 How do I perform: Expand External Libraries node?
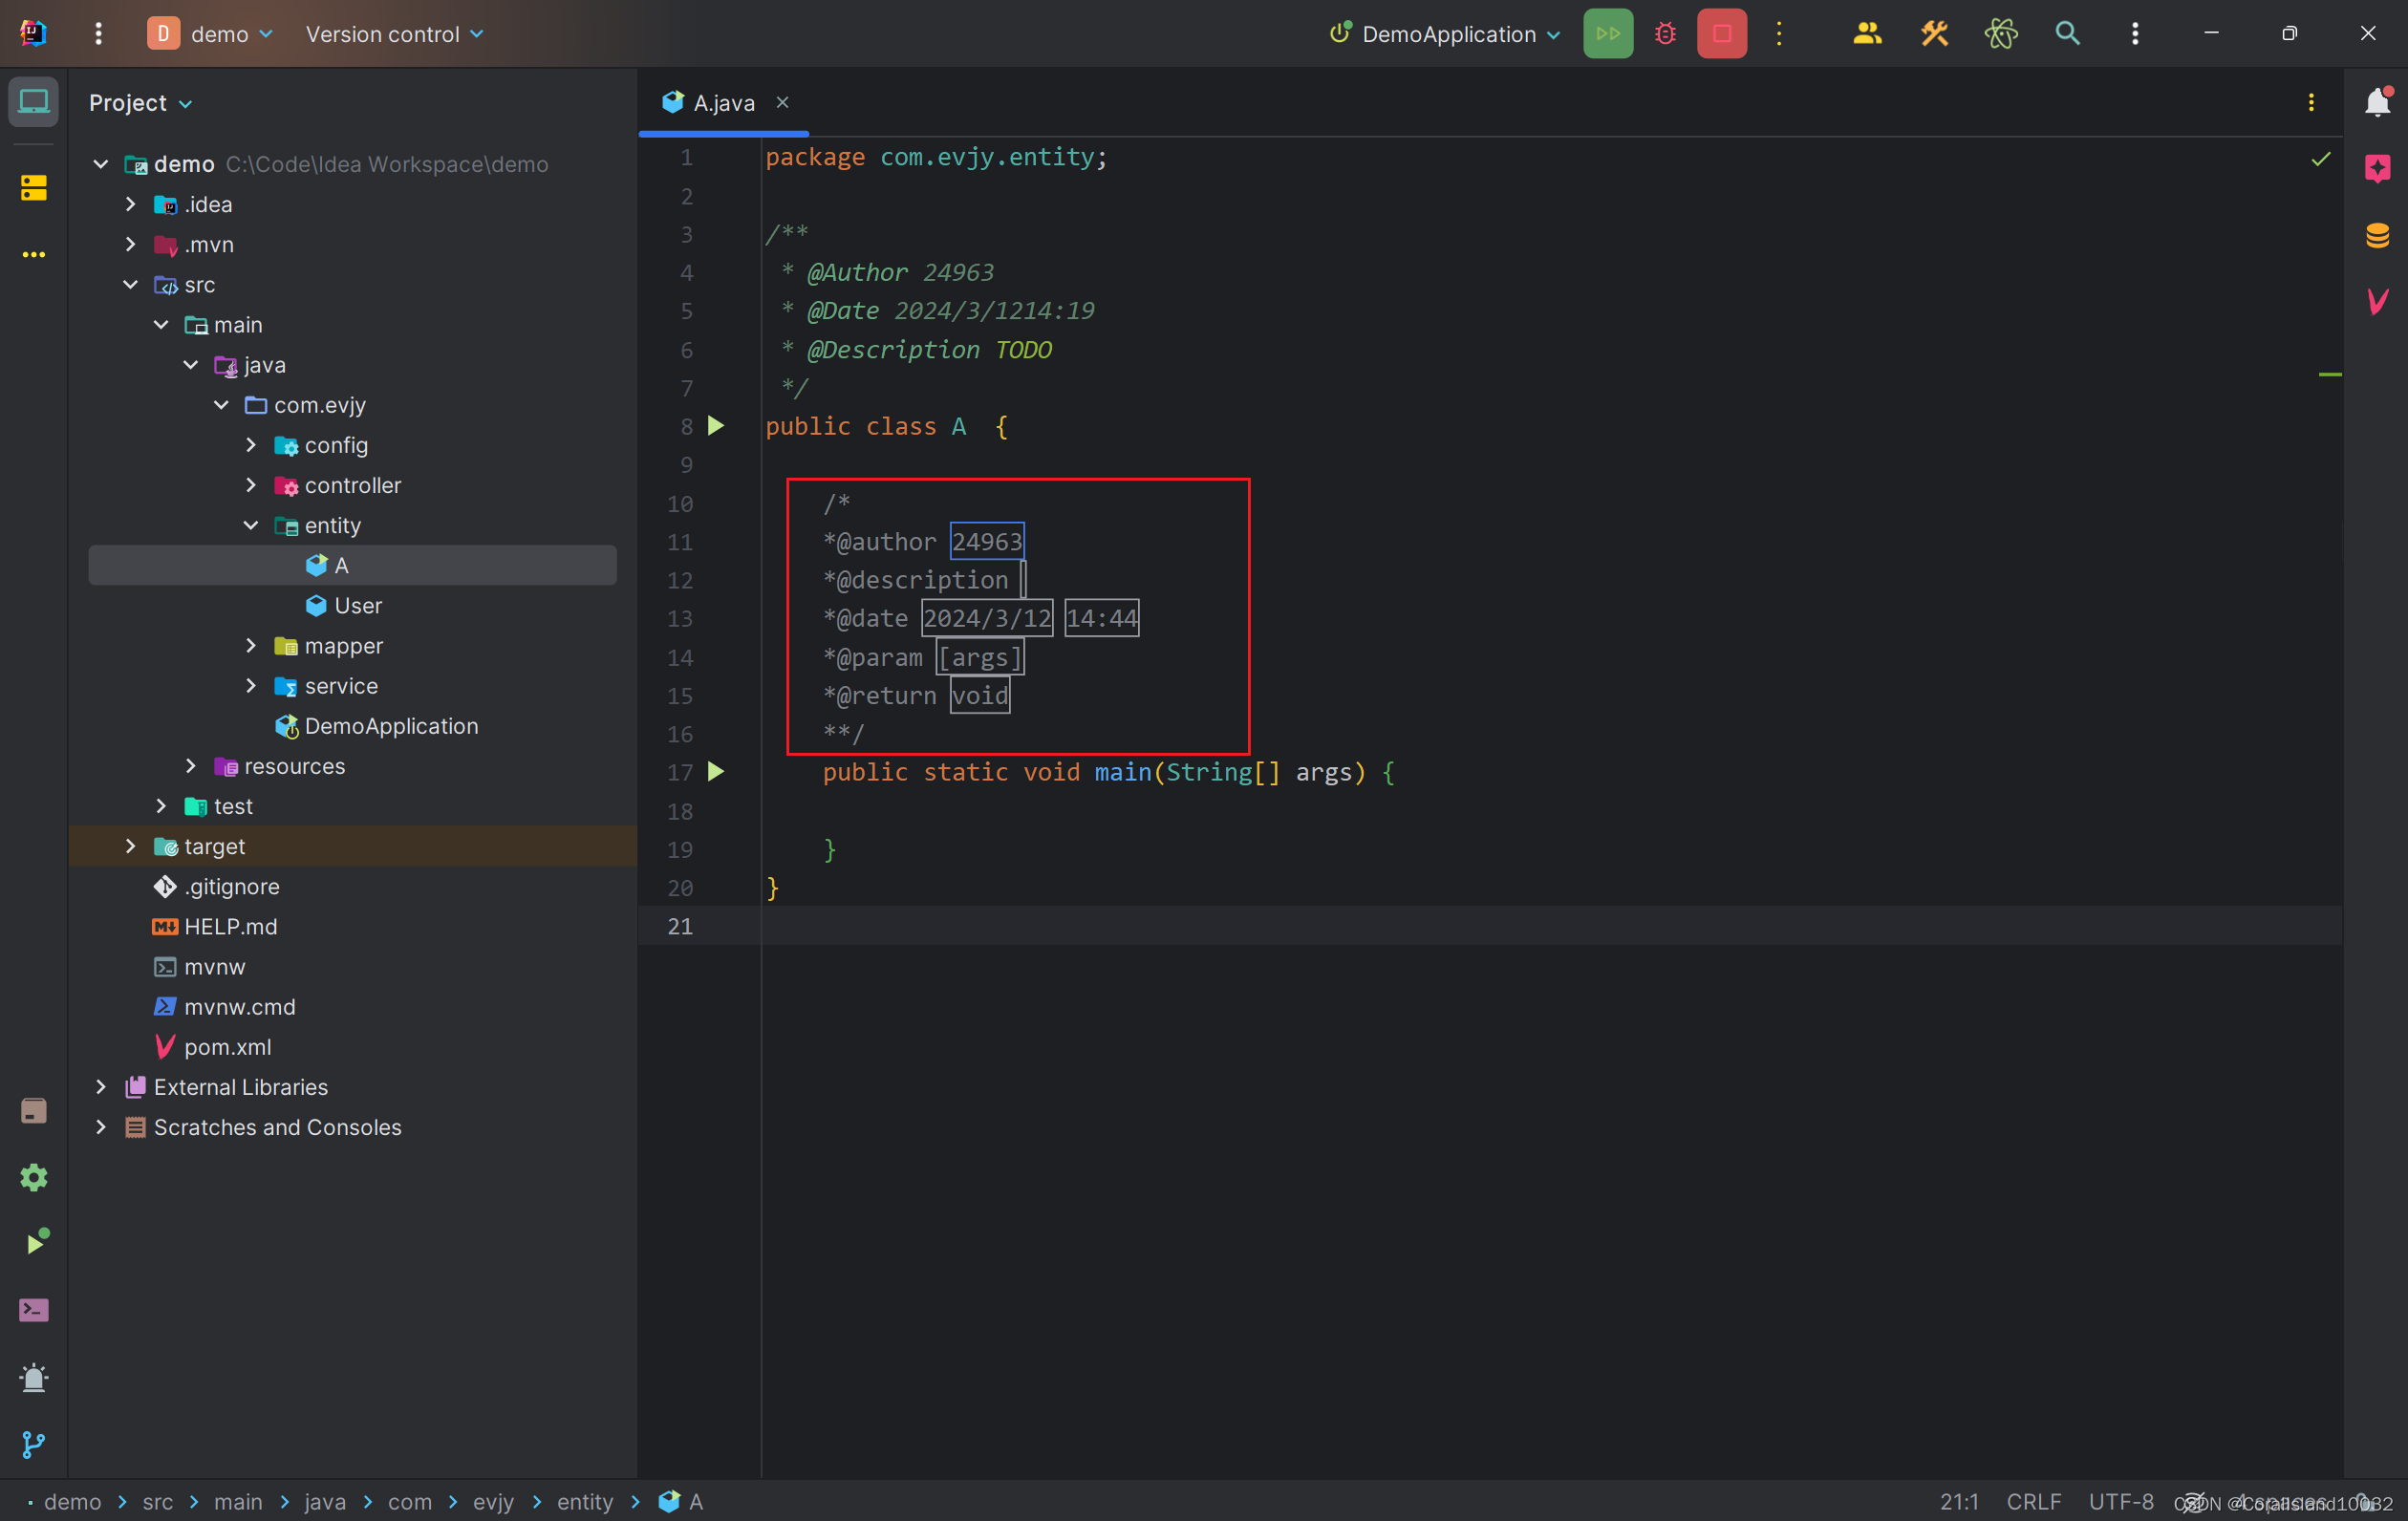point(101,1087)
